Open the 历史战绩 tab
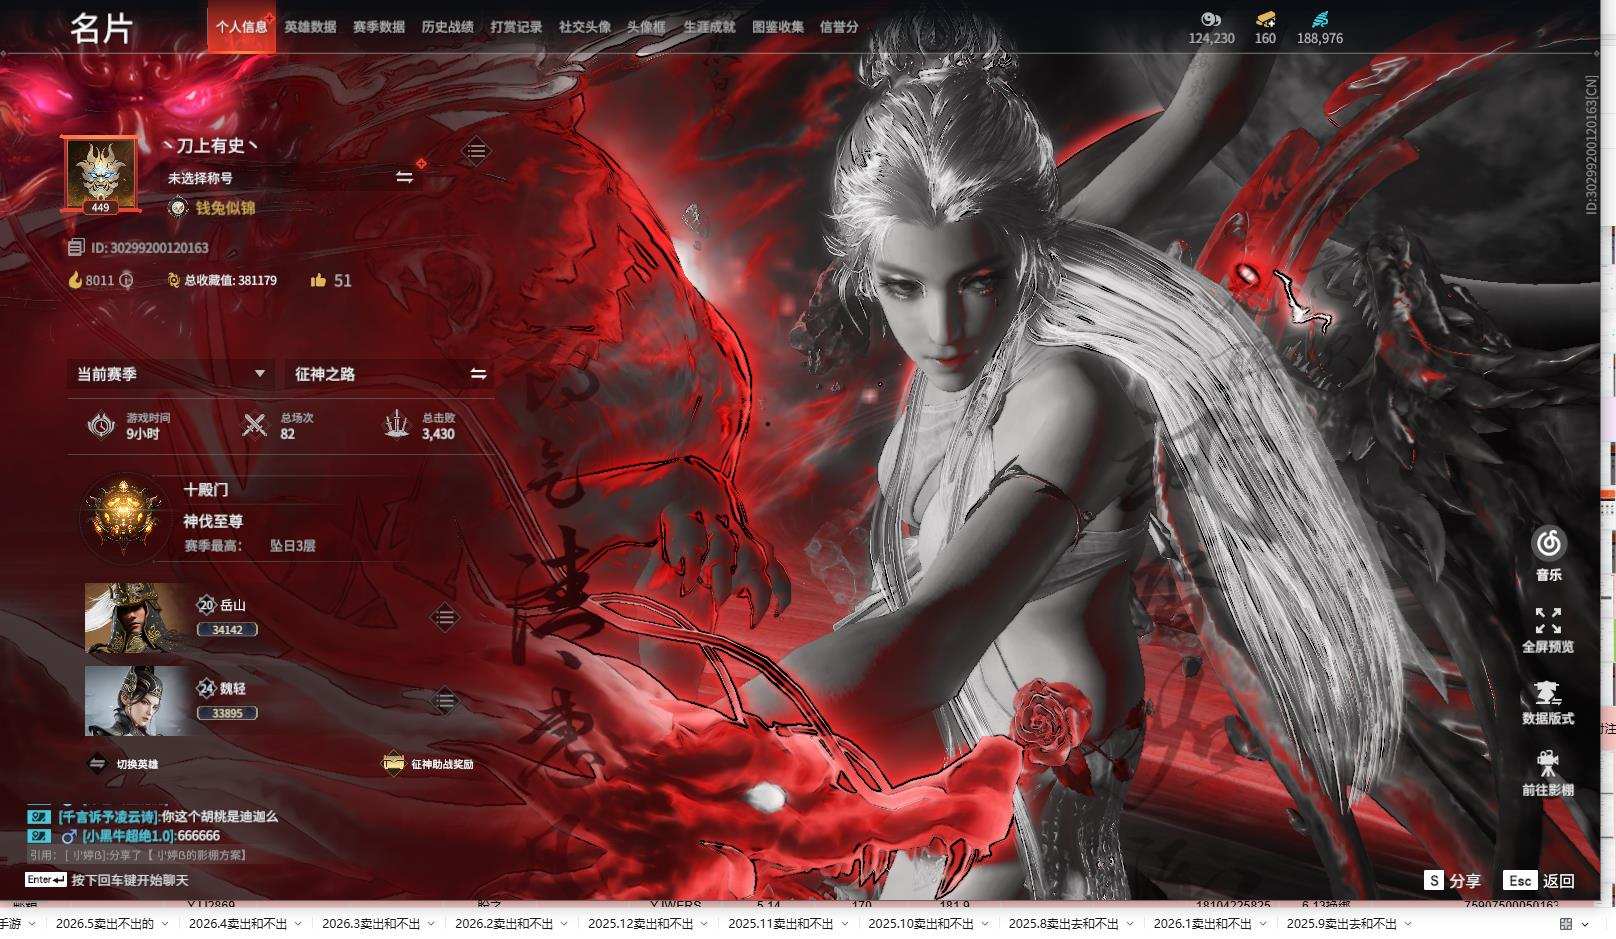 (x=447, y=27)
